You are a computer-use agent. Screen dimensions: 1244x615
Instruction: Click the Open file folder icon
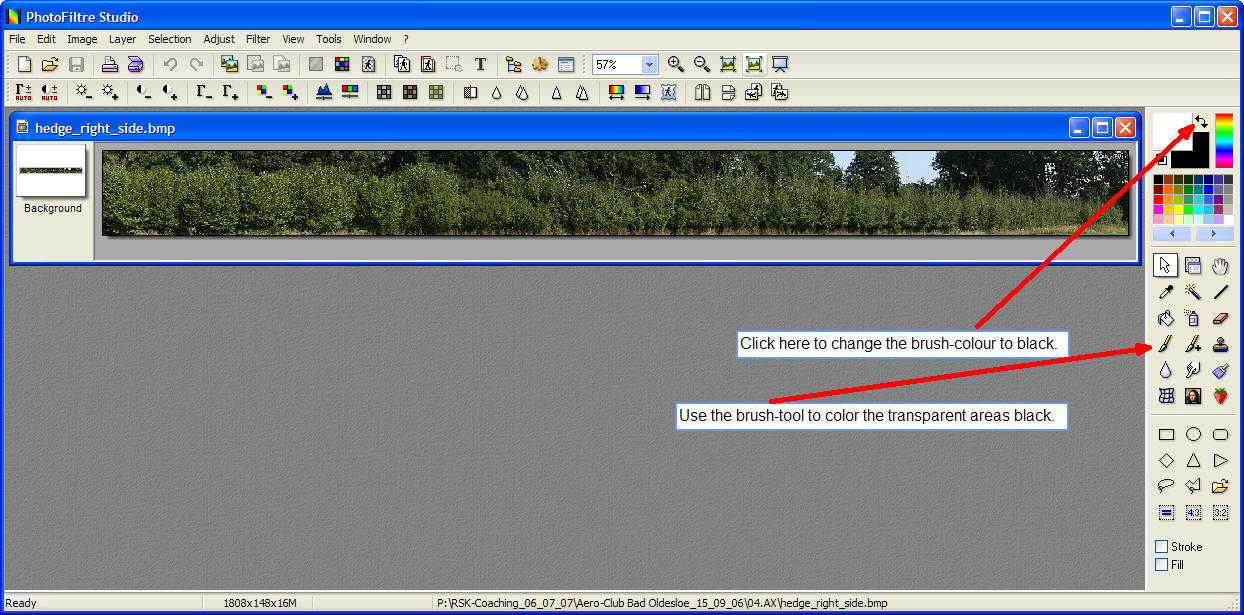50,64
